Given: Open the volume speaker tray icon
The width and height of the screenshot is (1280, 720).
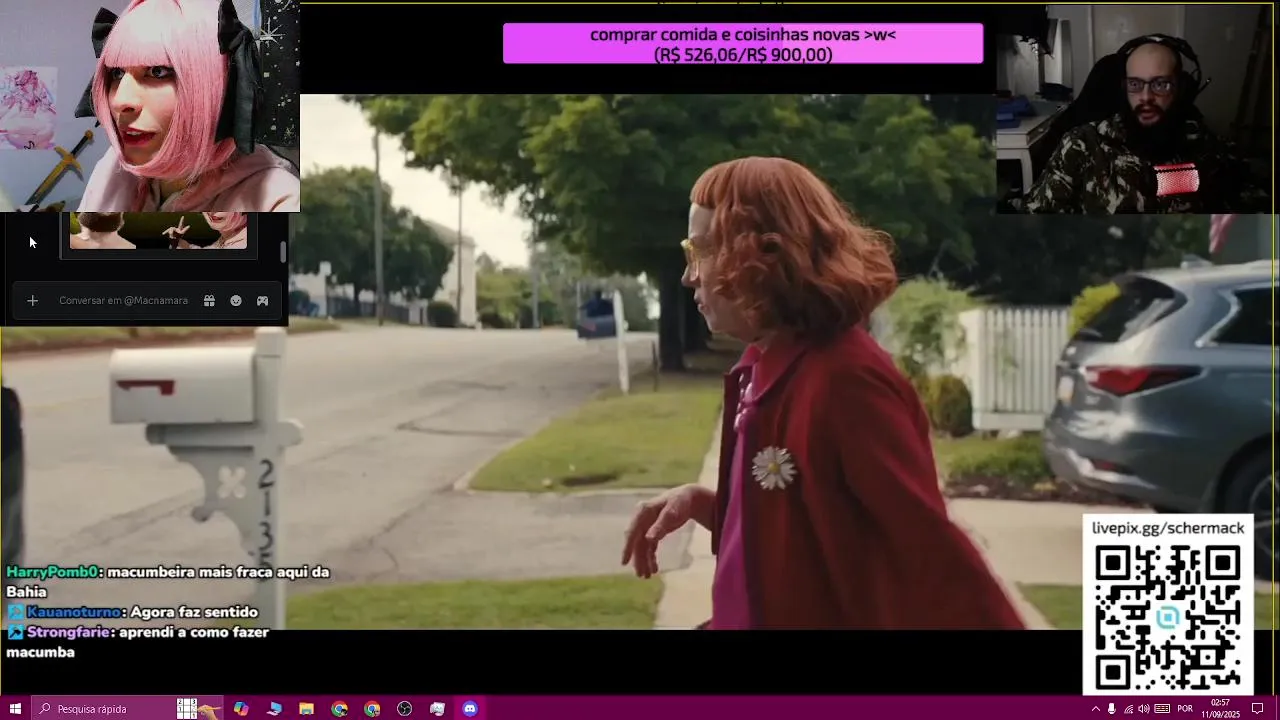Looking at the screenshot, I should tap(1144, 709).
